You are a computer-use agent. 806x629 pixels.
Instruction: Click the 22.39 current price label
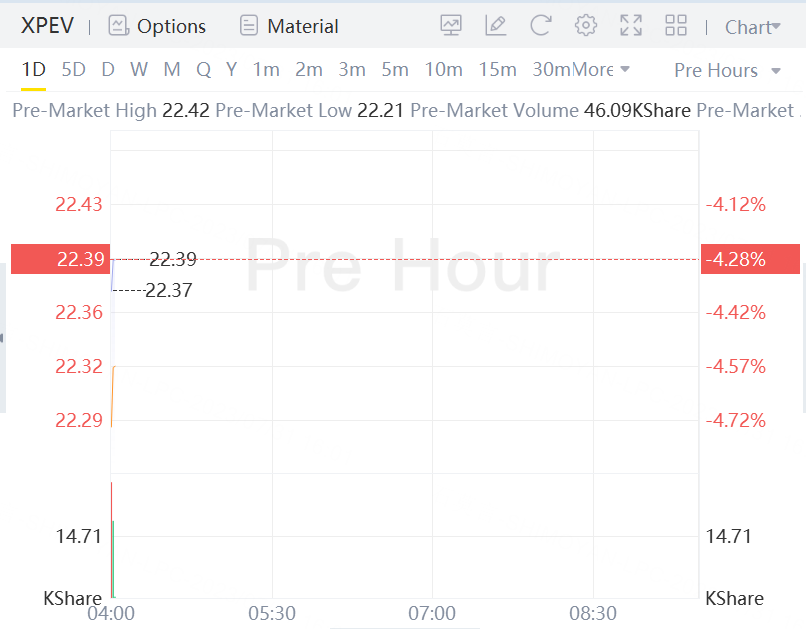58,259
